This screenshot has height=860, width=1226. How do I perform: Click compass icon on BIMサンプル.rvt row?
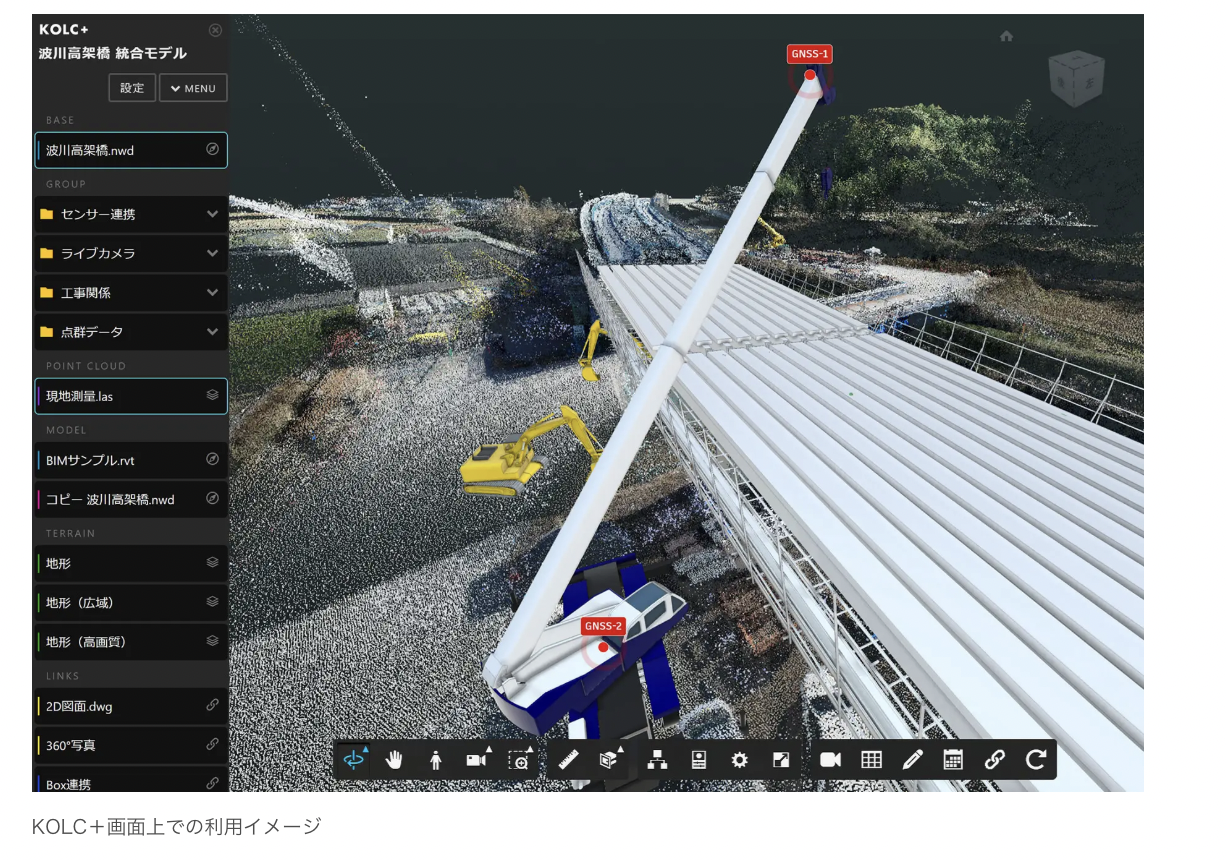(212, 459)
